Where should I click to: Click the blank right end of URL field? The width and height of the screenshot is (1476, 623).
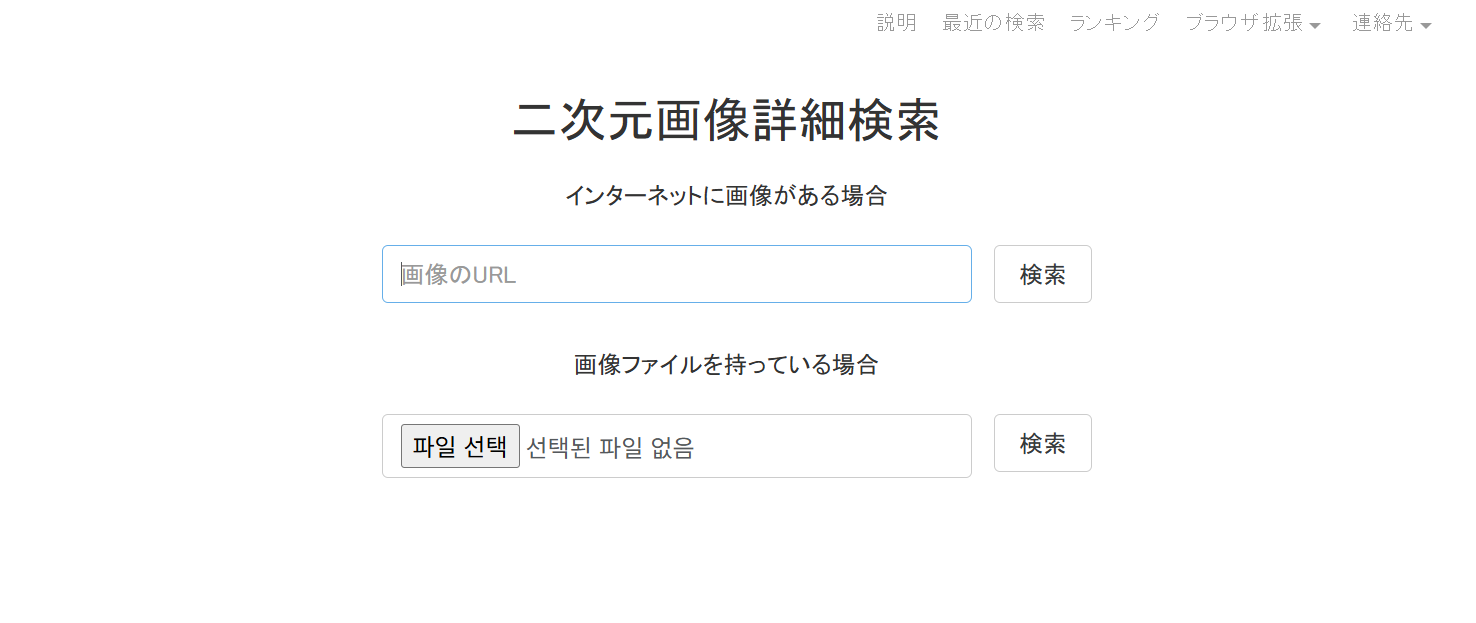pyautogui.click(x=900, y=274)
